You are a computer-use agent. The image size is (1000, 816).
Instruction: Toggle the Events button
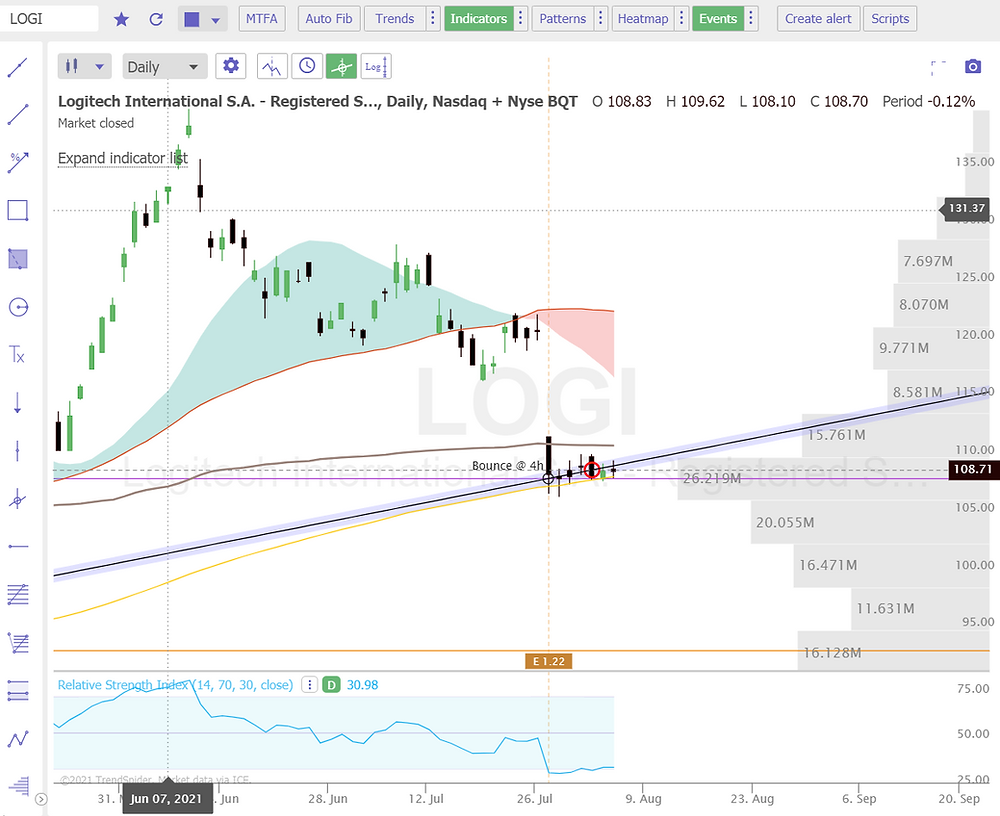[x=717, y=19]
